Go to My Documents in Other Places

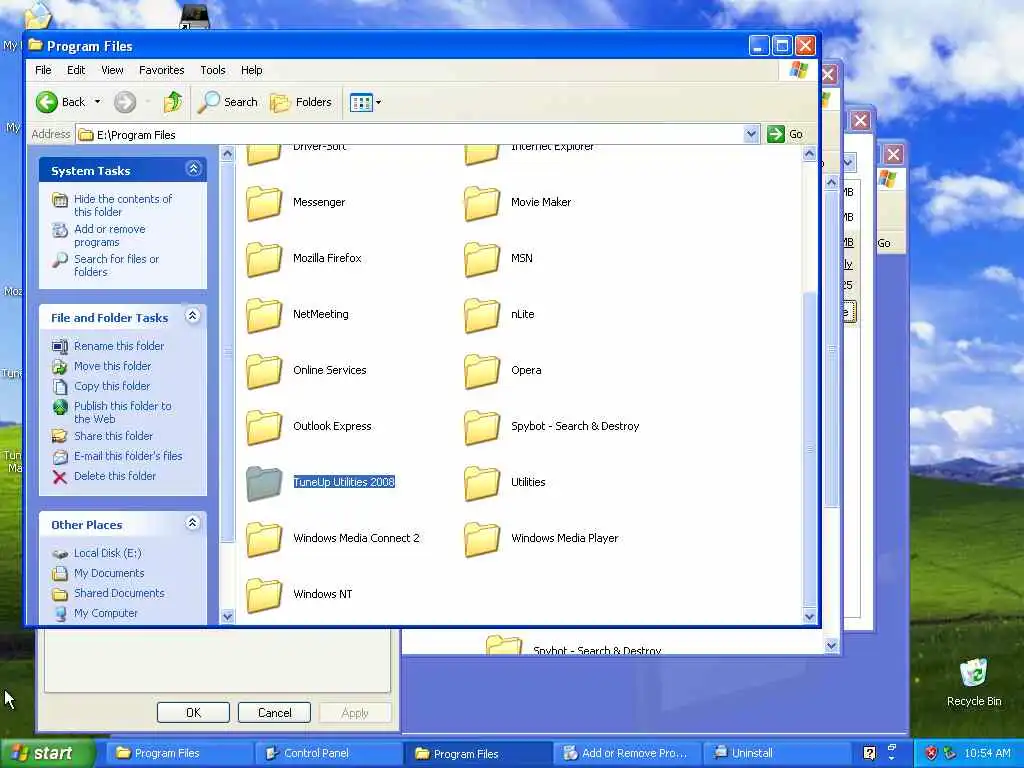coord(109,573)
